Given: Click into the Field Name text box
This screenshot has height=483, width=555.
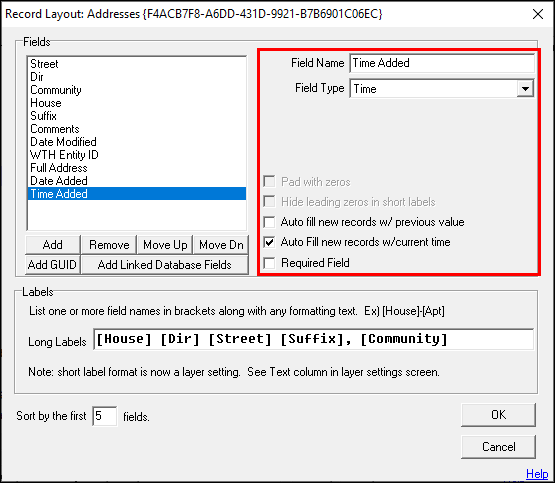Looking at the screenshot, I should click(442, 63).
